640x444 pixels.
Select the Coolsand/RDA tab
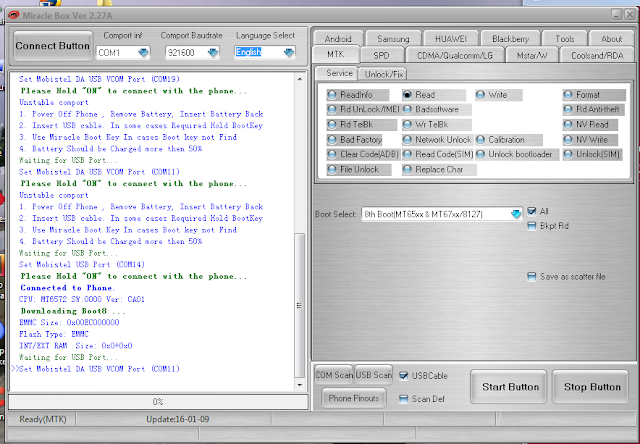[x=597, y=55]
